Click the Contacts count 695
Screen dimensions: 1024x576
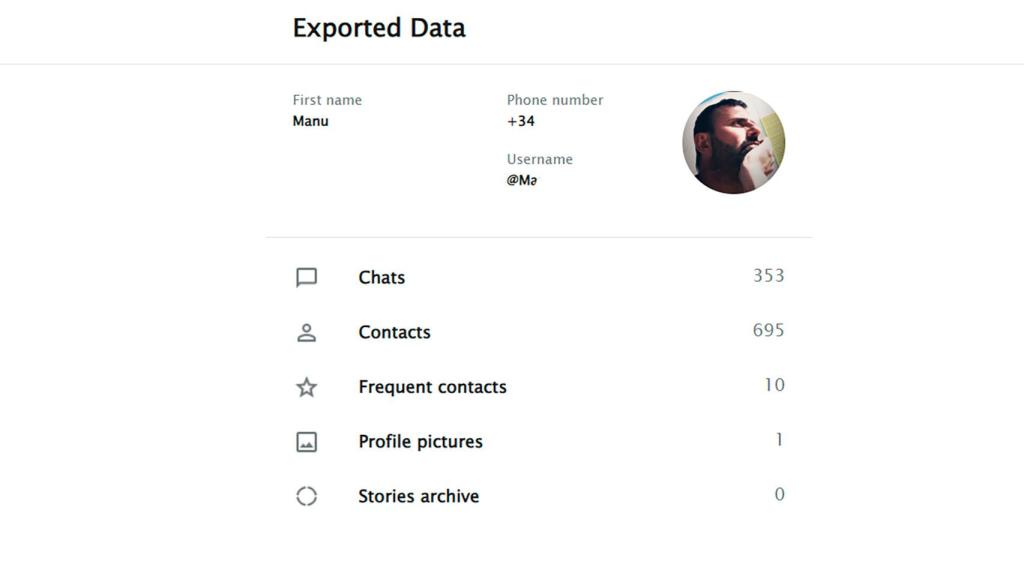click(769, 330)
